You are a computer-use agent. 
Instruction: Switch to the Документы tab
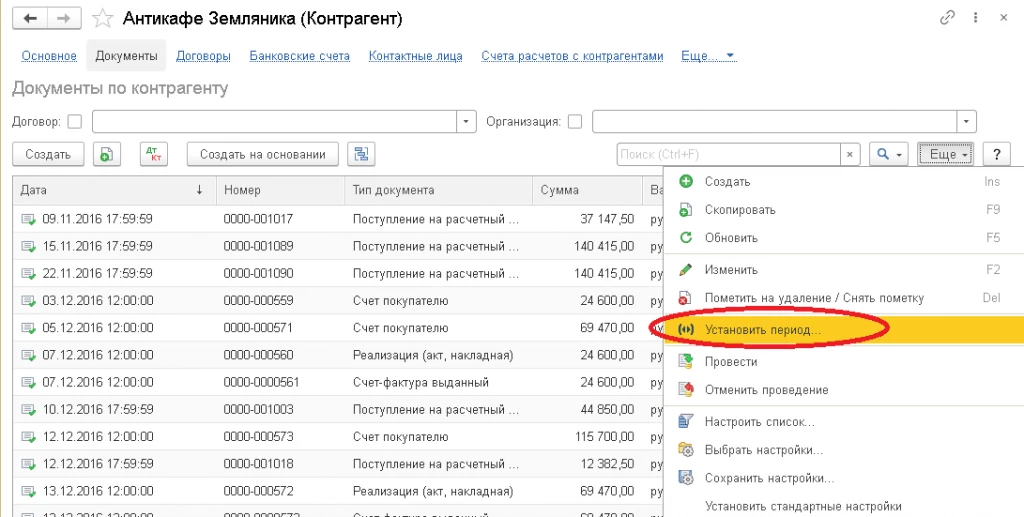(126, 56)
